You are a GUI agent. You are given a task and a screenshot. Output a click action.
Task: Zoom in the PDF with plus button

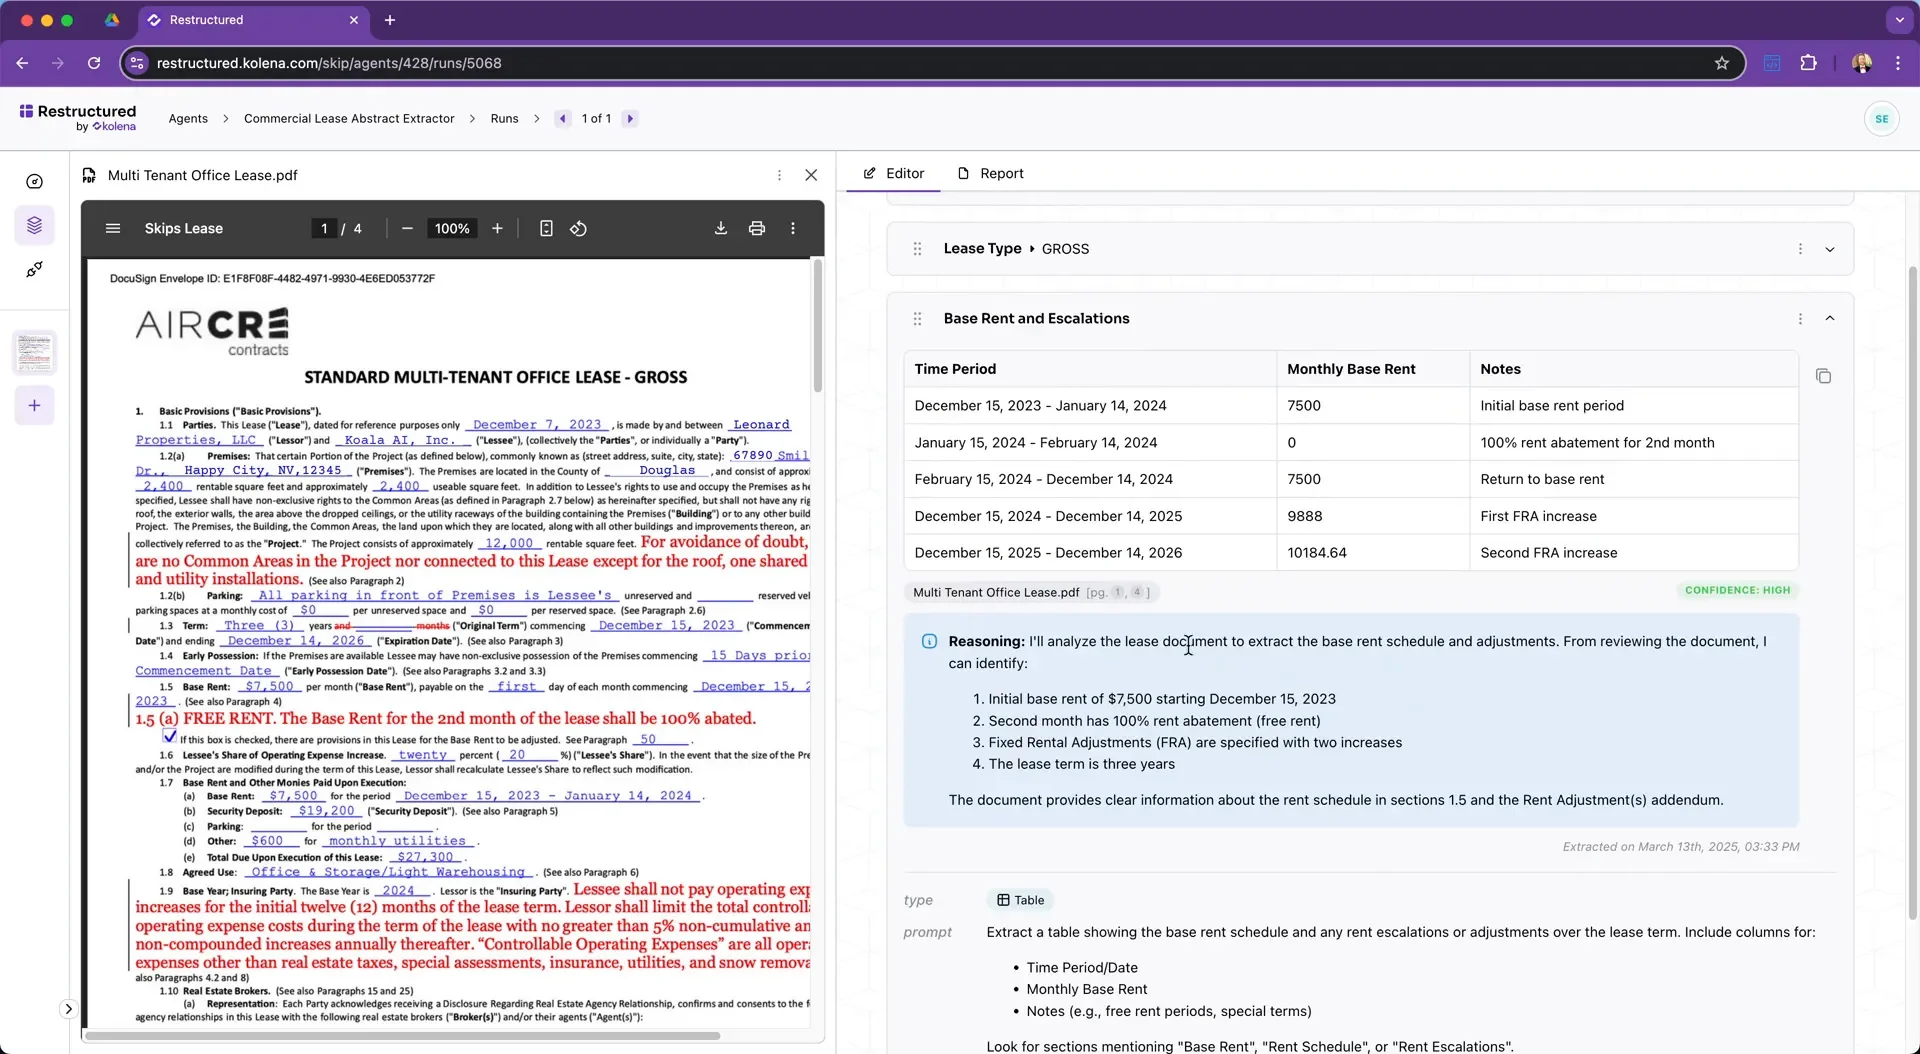tap(497, 228)
